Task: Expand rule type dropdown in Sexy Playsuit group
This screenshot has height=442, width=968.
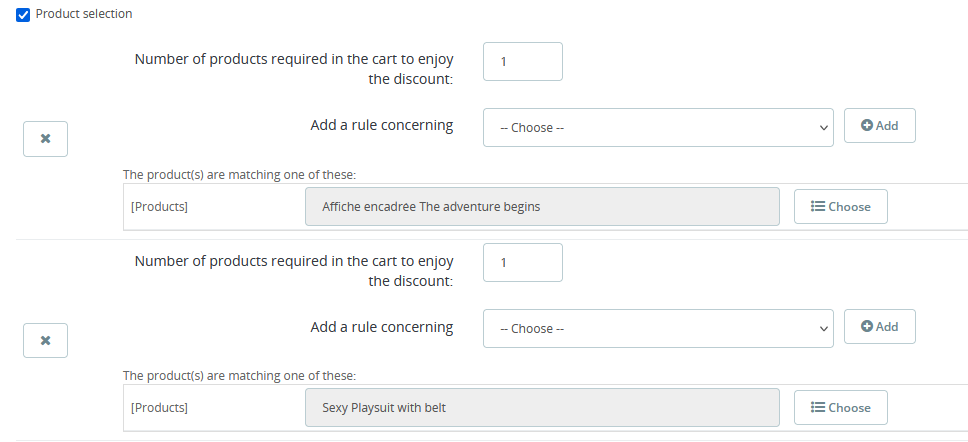Action: coord(657,329)
